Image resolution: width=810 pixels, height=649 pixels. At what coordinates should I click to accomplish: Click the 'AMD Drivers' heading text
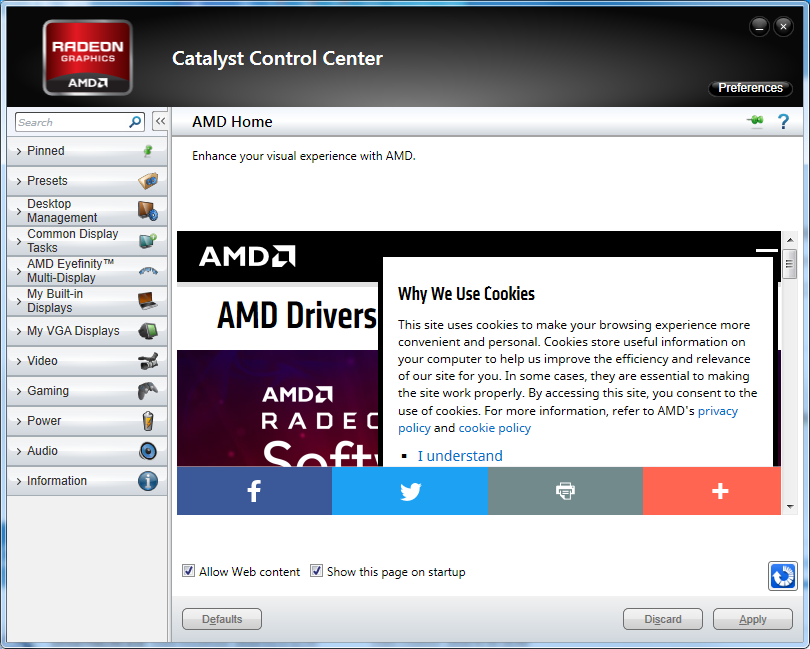(x=297, y=315)
